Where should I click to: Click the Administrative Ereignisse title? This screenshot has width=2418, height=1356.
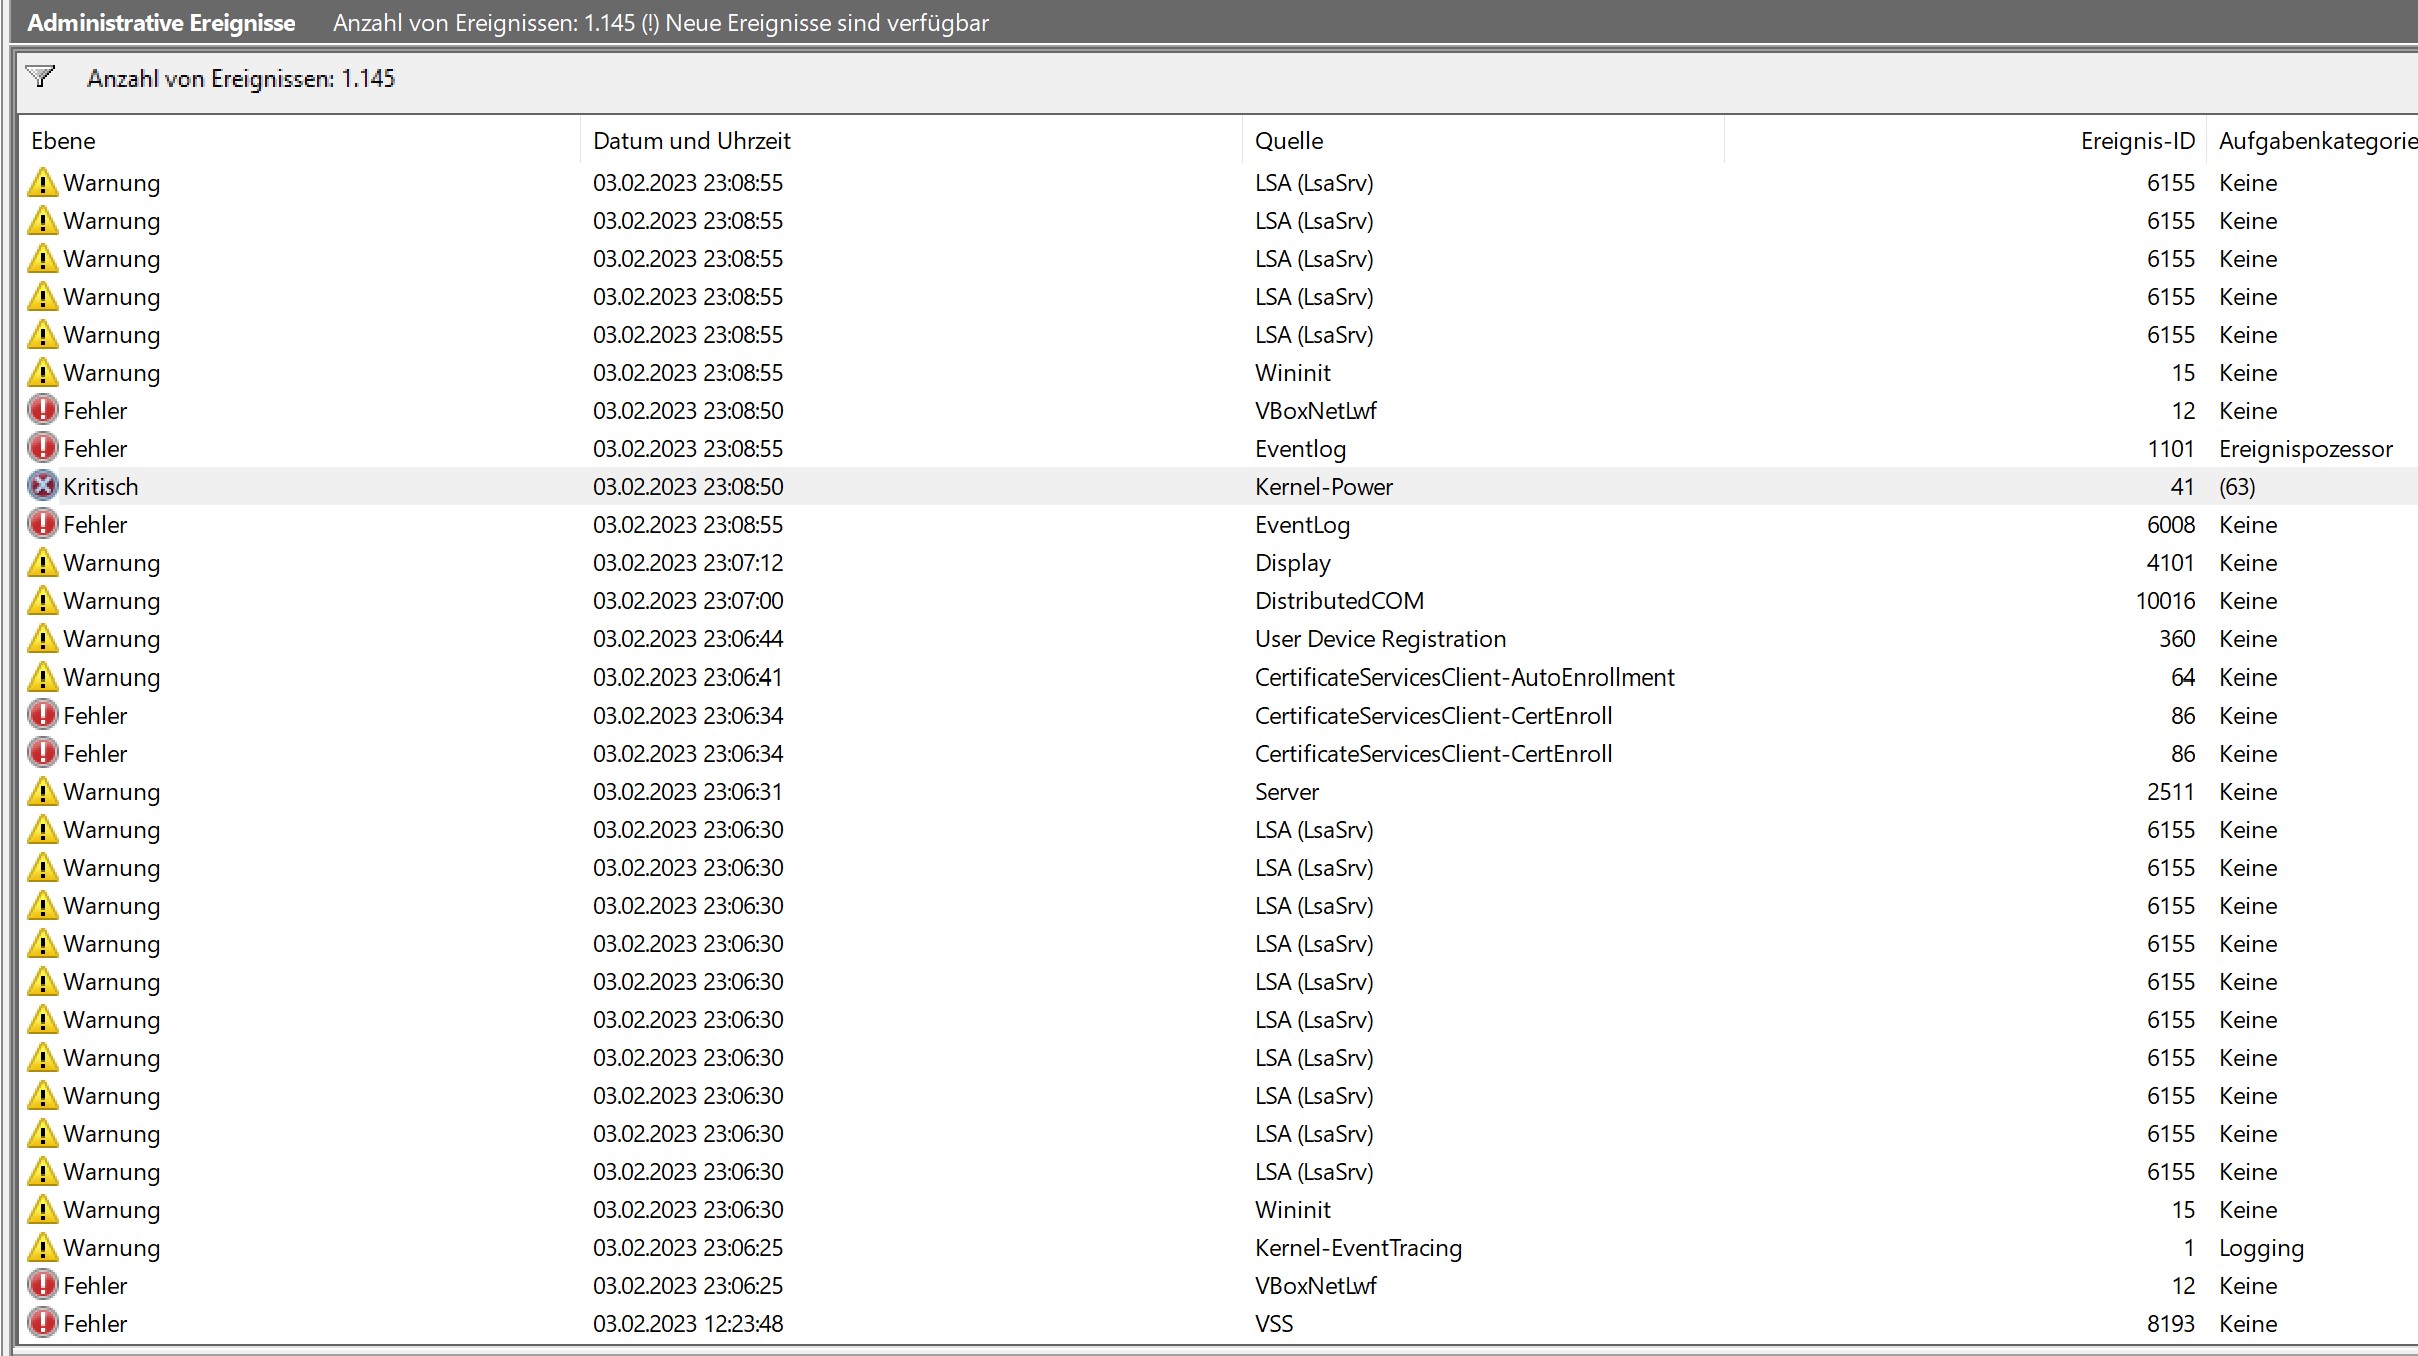click(161, 23)
